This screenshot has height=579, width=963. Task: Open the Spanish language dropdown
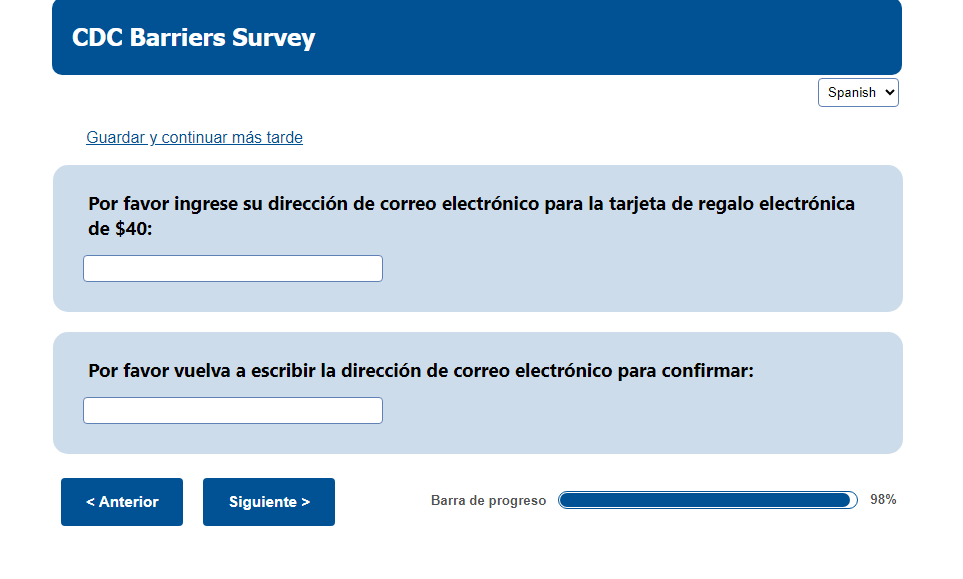(x=858, y=92)
